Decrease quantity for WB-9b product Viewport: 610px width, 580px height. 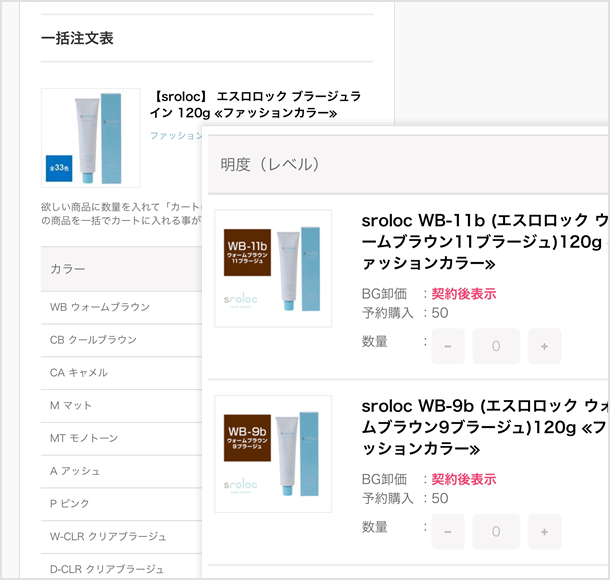click(x=448, y=531)
